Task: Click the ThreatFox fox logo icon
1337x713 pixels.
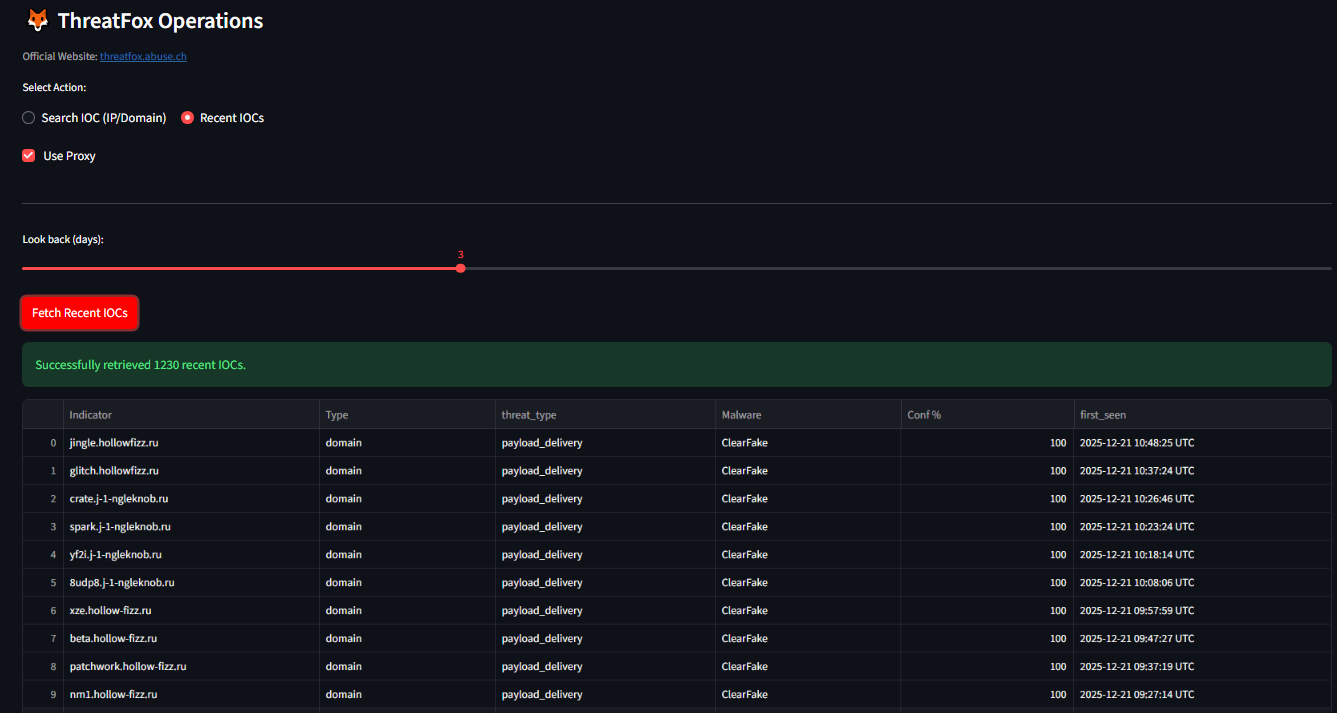Action: 36,20
